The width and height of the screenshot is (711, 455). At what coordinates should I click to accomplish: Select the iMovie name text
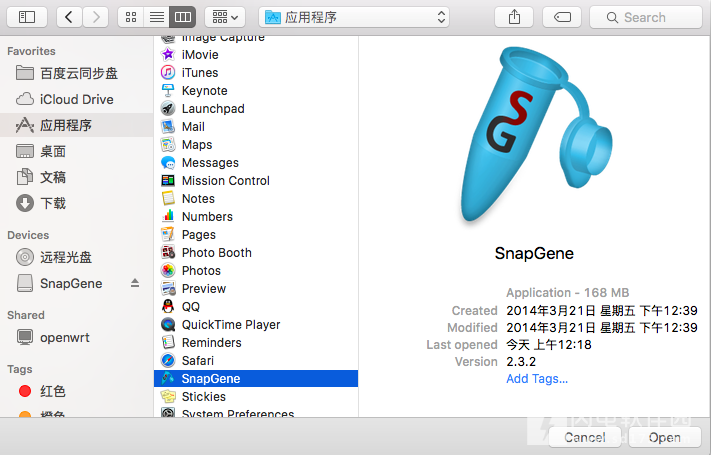point(200,54)
